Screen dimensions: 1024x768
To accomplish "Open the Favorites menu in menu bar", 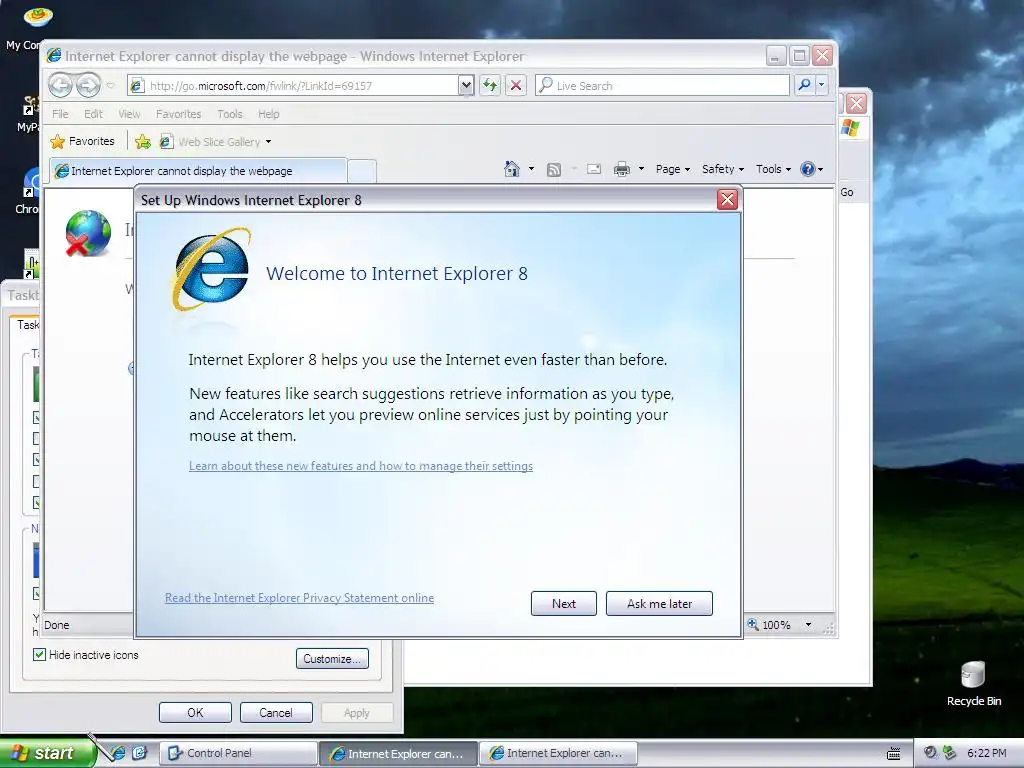I will pyautogui.click(x=178, y=114).
